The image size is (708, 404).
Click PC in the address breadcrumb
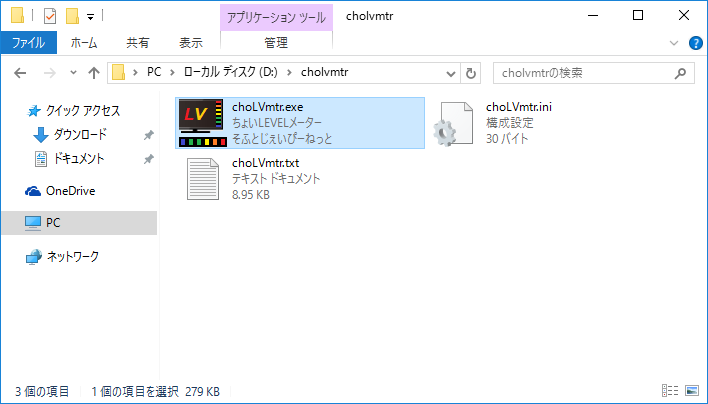154,72
